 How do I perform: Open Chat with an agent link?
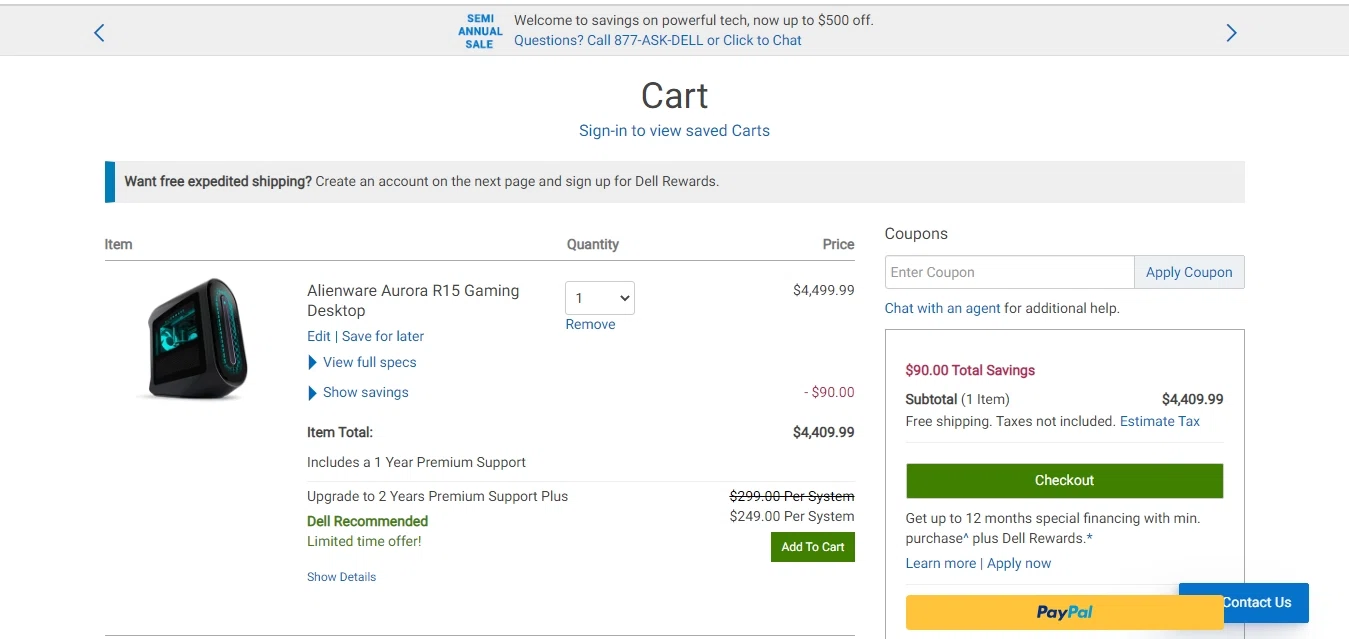[943, 308]
